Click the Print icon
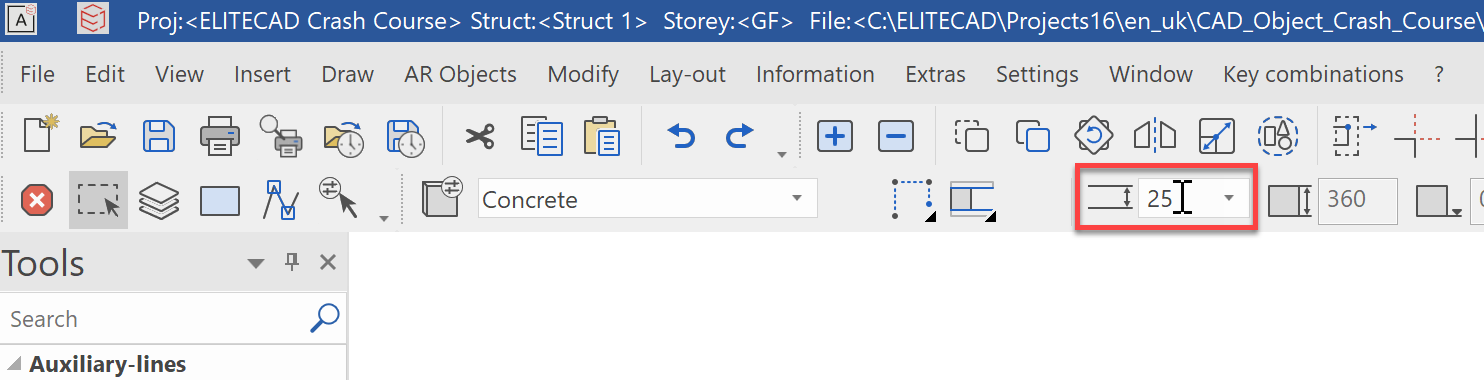The width and height of the screenshot is (1484, 380). [x=220, y=135]
